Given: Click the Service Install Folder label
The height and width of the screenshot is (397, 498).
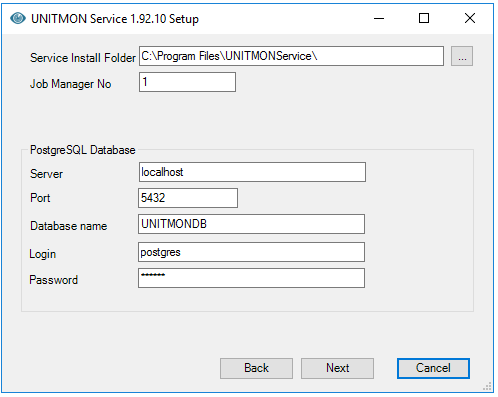Looking at the screenshot, I should tap(83, 58).
